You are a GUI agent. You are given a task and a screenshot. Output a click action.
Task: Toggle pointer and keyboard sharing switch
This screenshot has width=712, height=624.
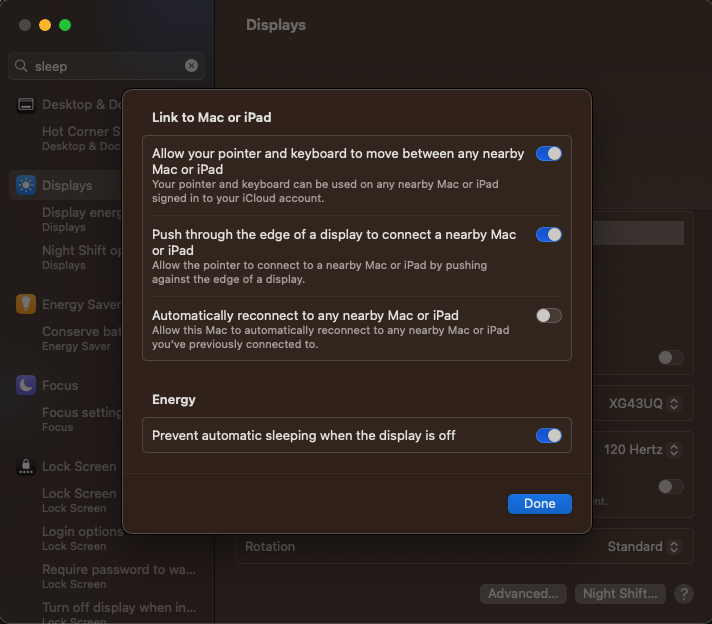(549, 154)
